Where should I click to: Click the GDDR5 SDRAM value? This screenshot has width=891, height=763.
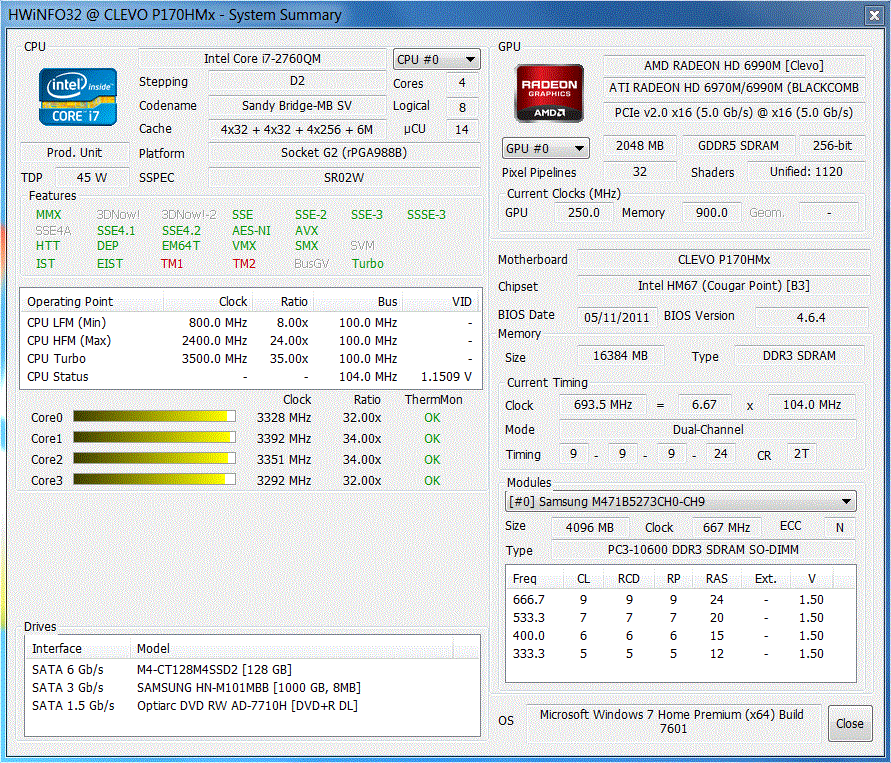pyautogui.click(x=738, y=146)
